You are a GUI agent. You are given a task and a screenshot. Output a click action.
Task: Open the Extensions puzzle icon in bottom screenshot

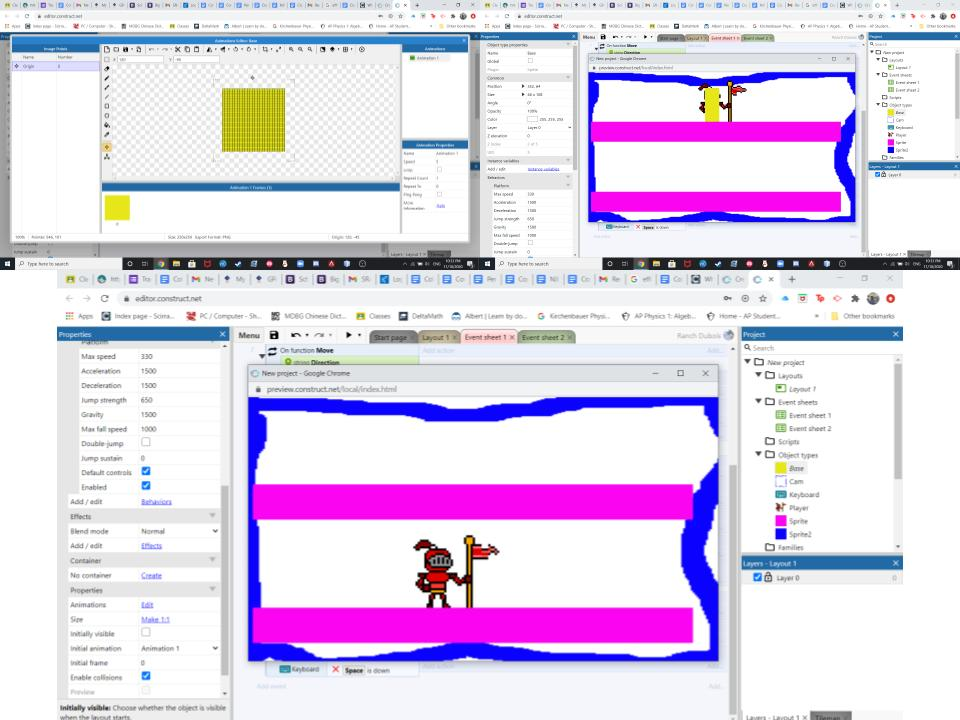click(x=855, y=298)
